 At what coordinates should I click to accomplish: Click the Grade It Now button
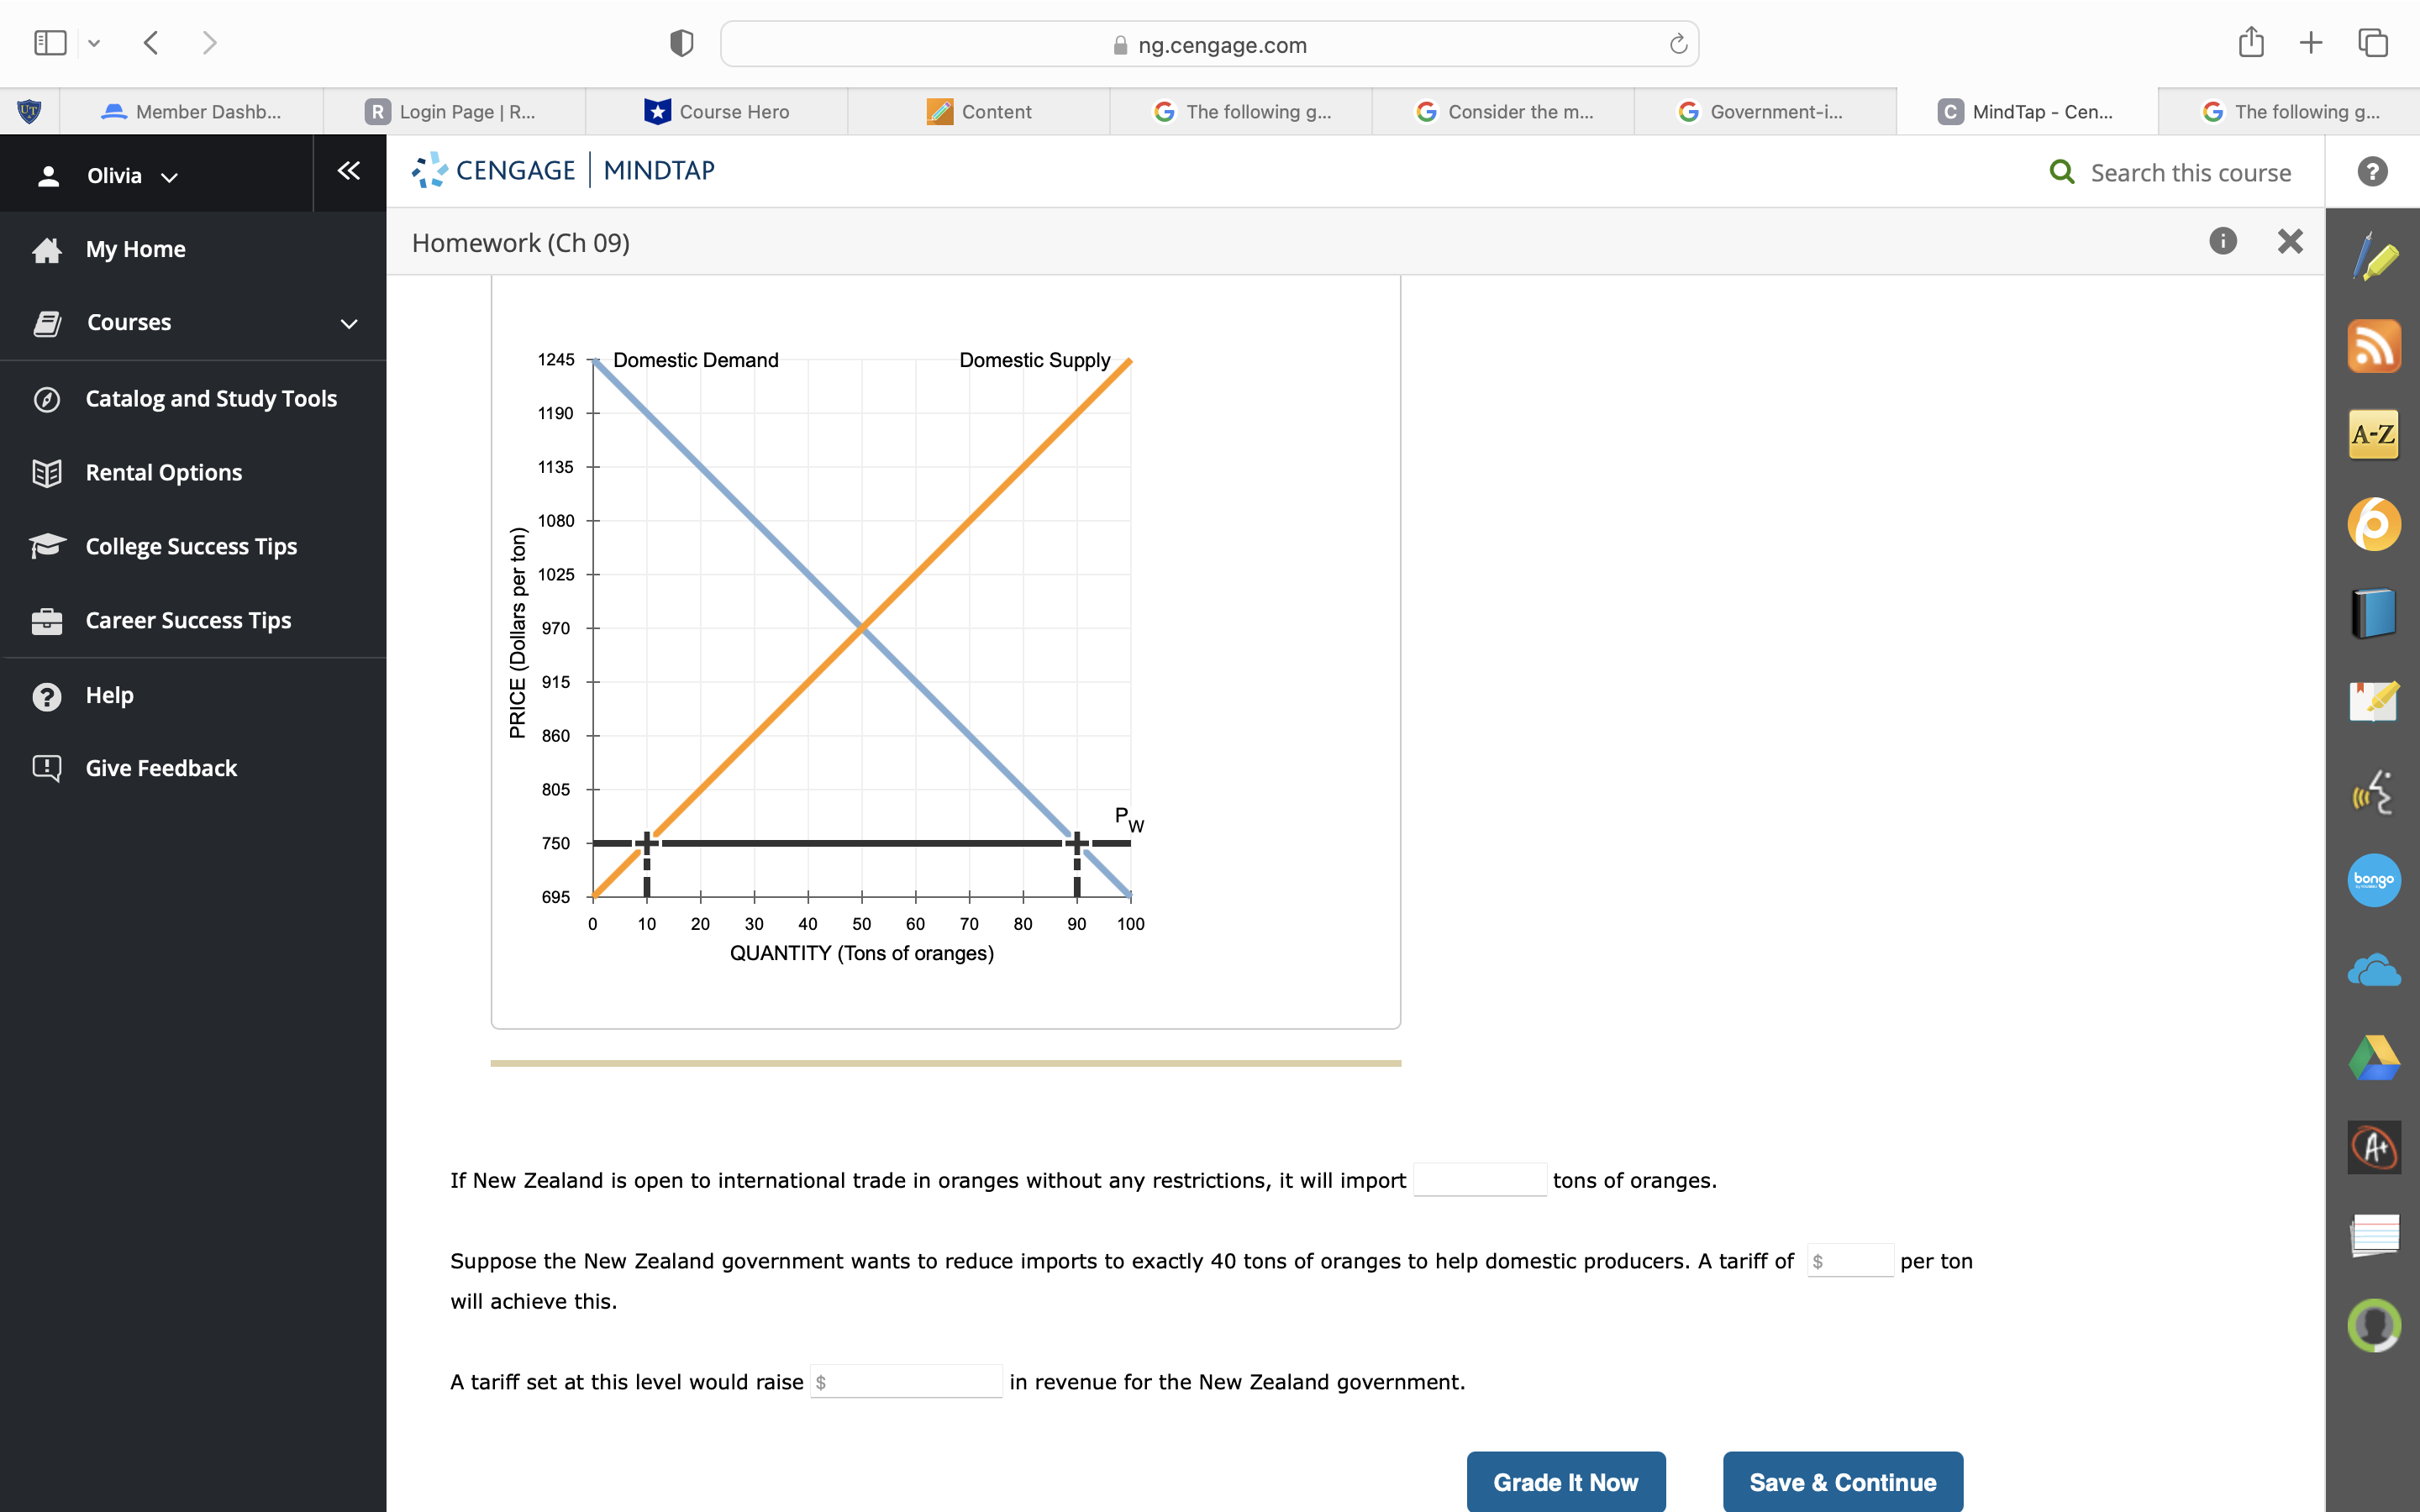[x=1565, y=1481]
